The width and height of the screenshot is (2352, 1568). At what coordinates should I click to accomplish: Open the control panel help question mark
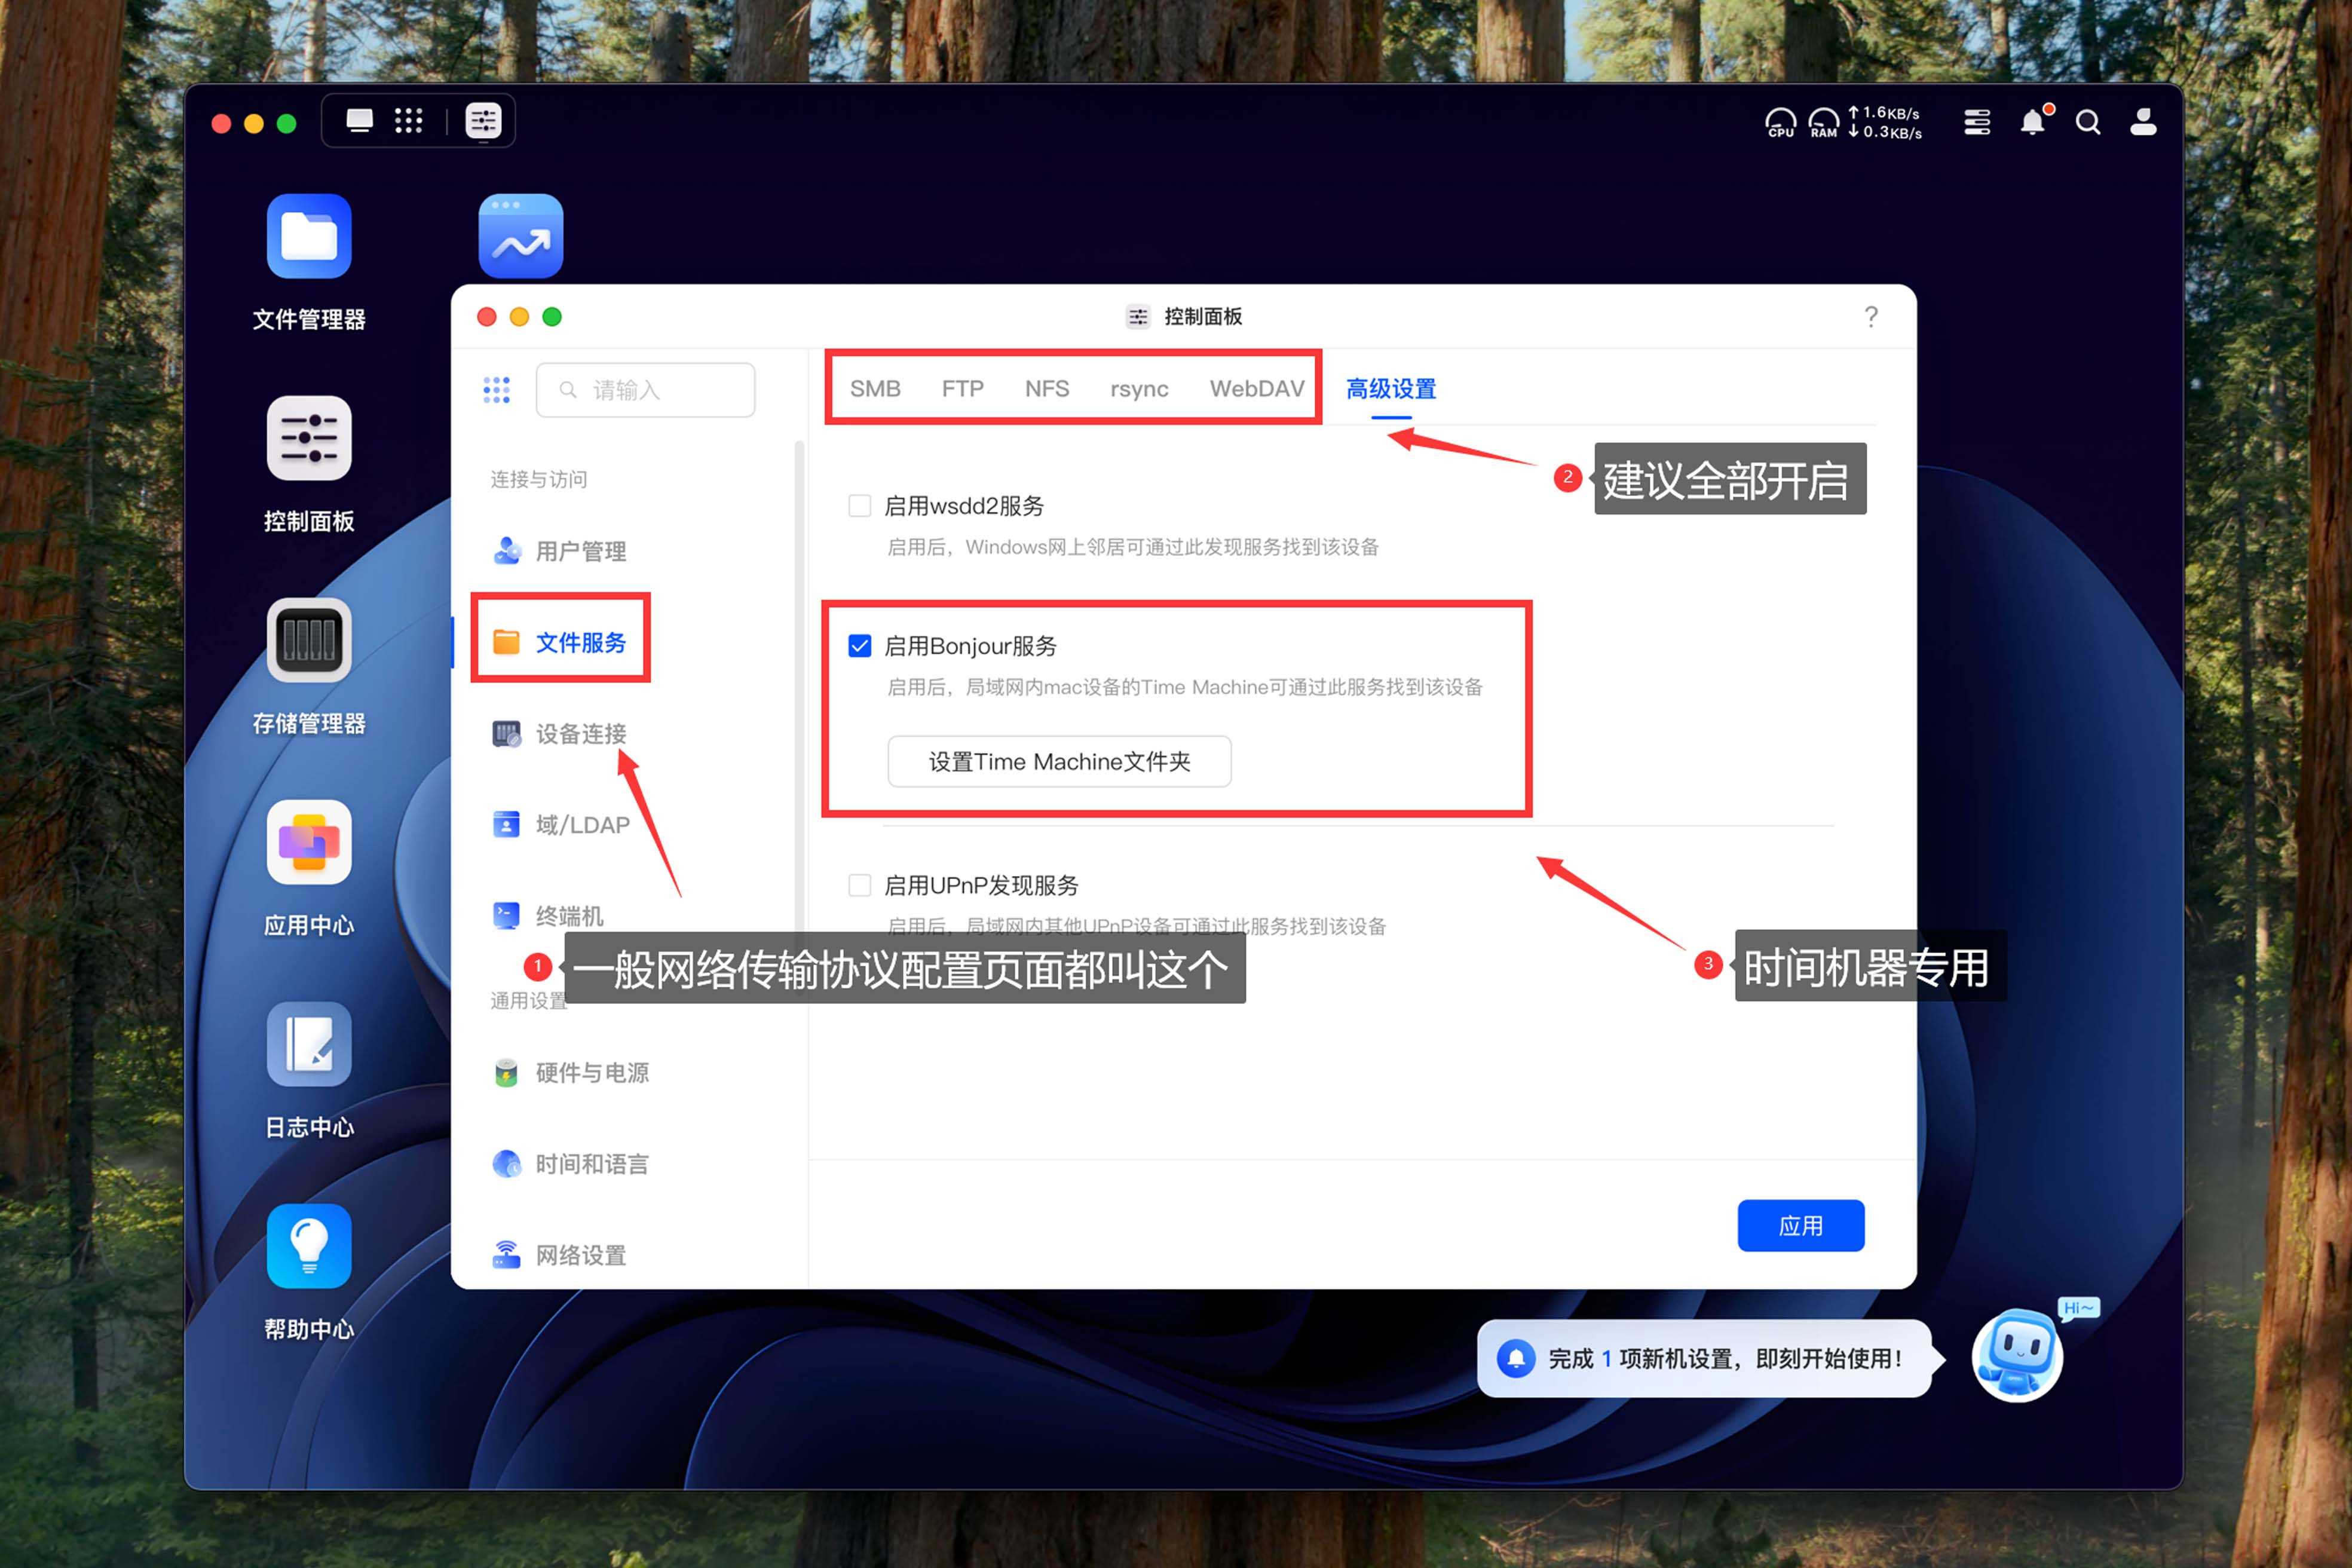point(1871,317)
